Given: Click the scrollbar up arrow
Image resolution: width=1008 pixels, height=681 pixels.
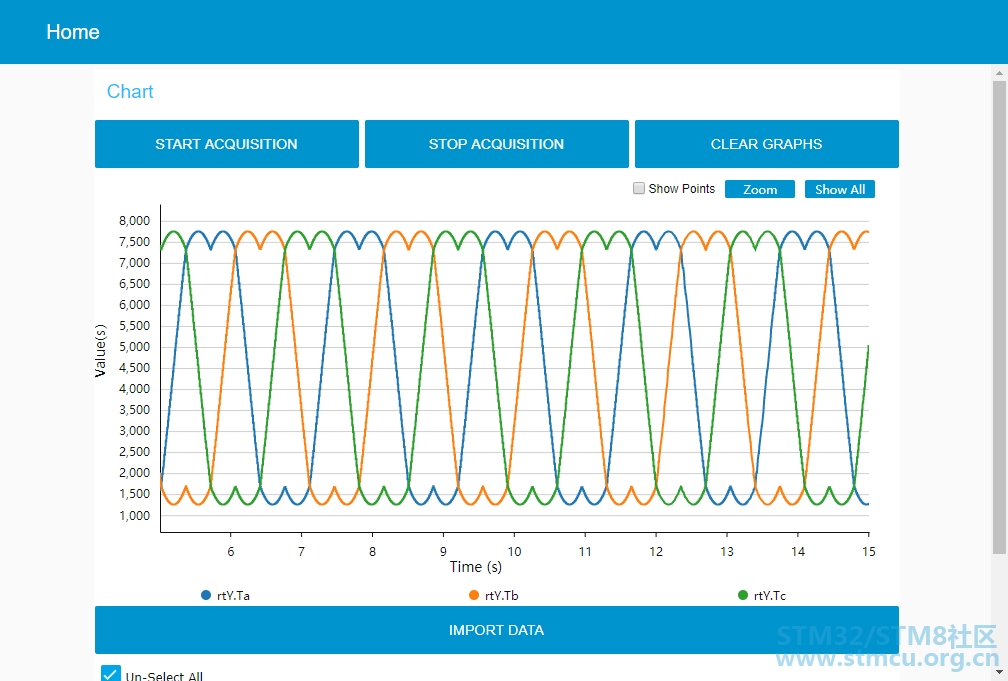Looking at the screenshot, I should (999, 73).
